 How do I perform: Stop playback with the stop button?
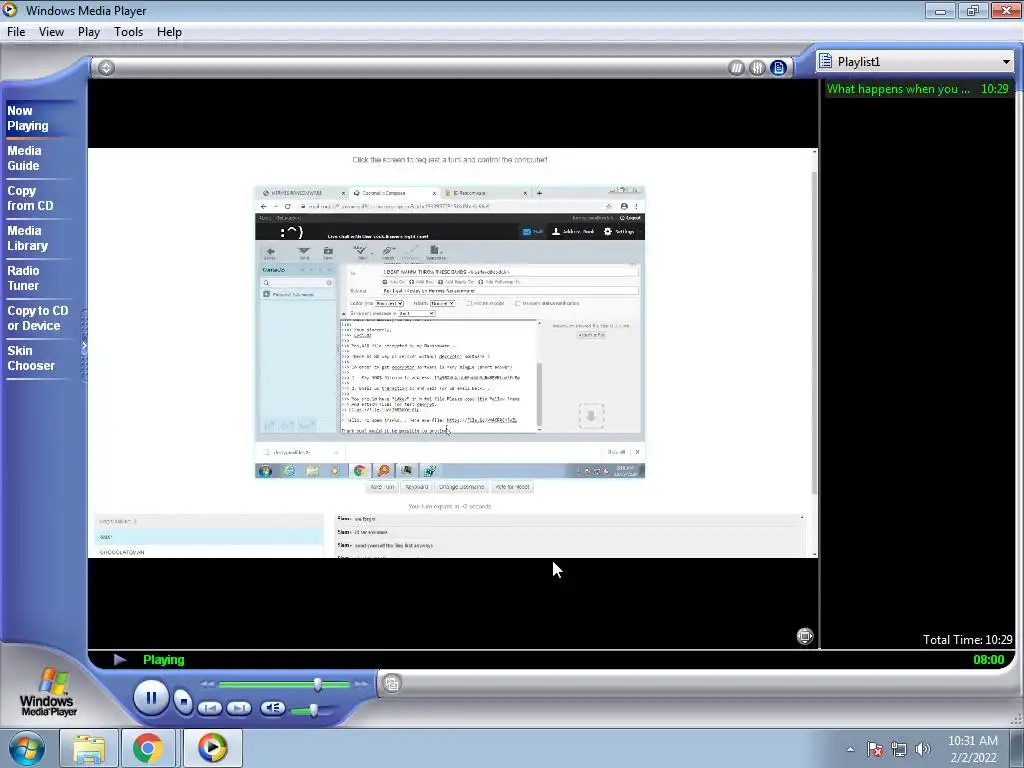pyautogui.click(x=184, y=702)
